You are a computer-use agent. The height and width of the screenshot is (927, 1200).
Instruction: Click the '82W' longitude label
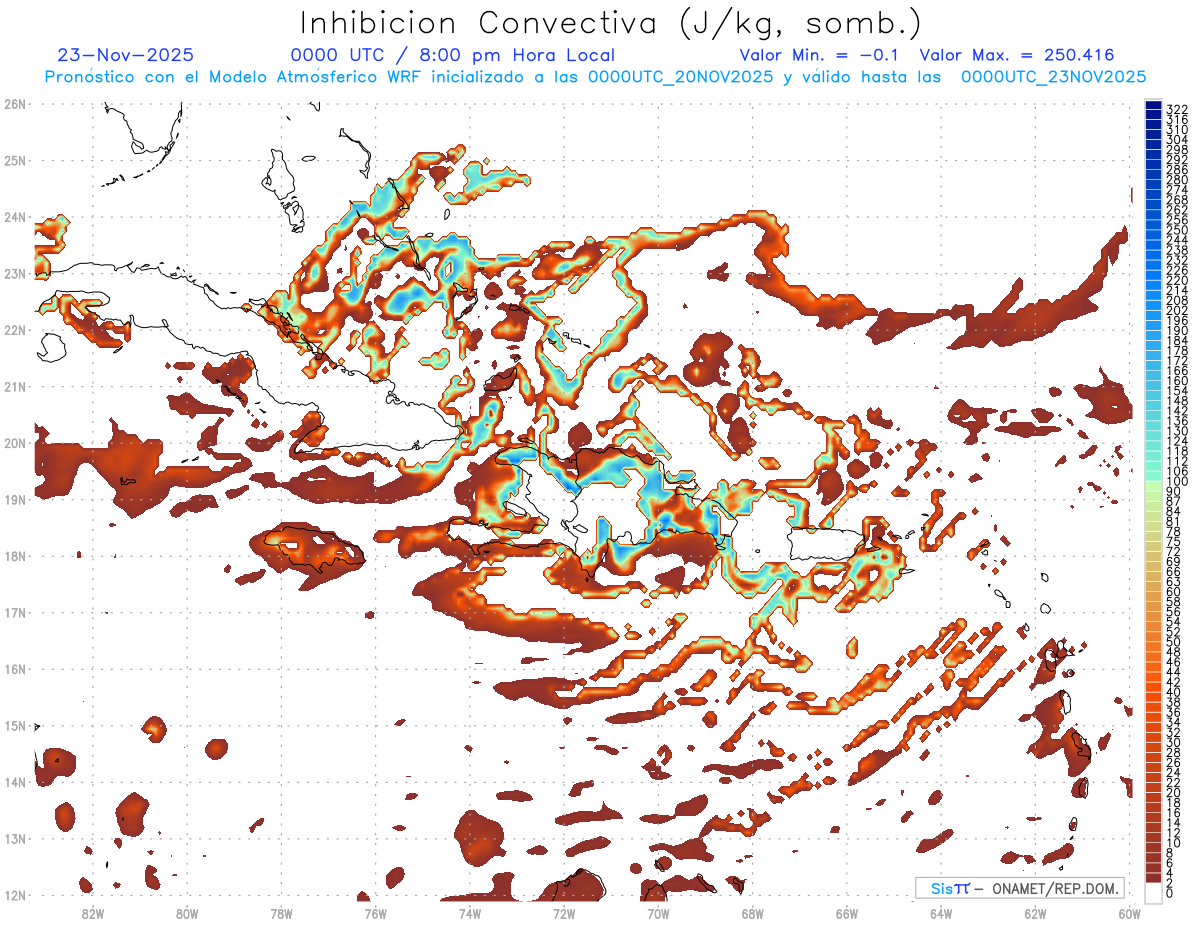[x=93, y=913]
